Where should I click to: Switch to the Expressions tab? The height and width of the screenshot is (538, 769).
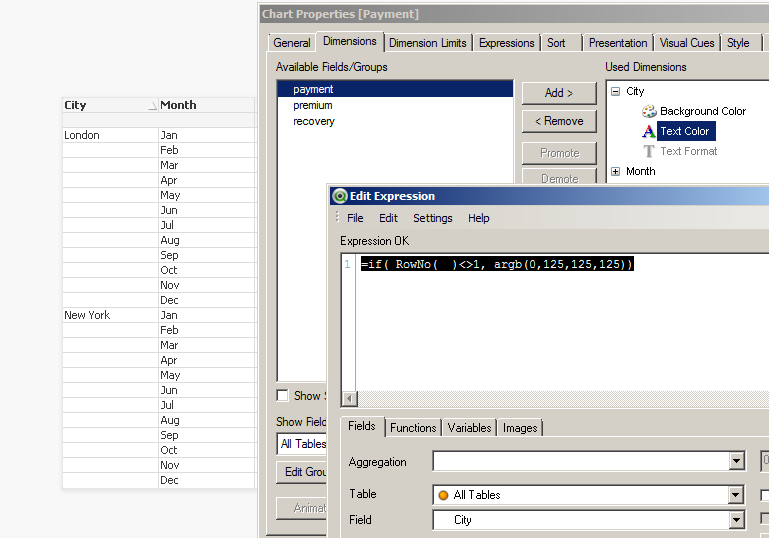506,43
